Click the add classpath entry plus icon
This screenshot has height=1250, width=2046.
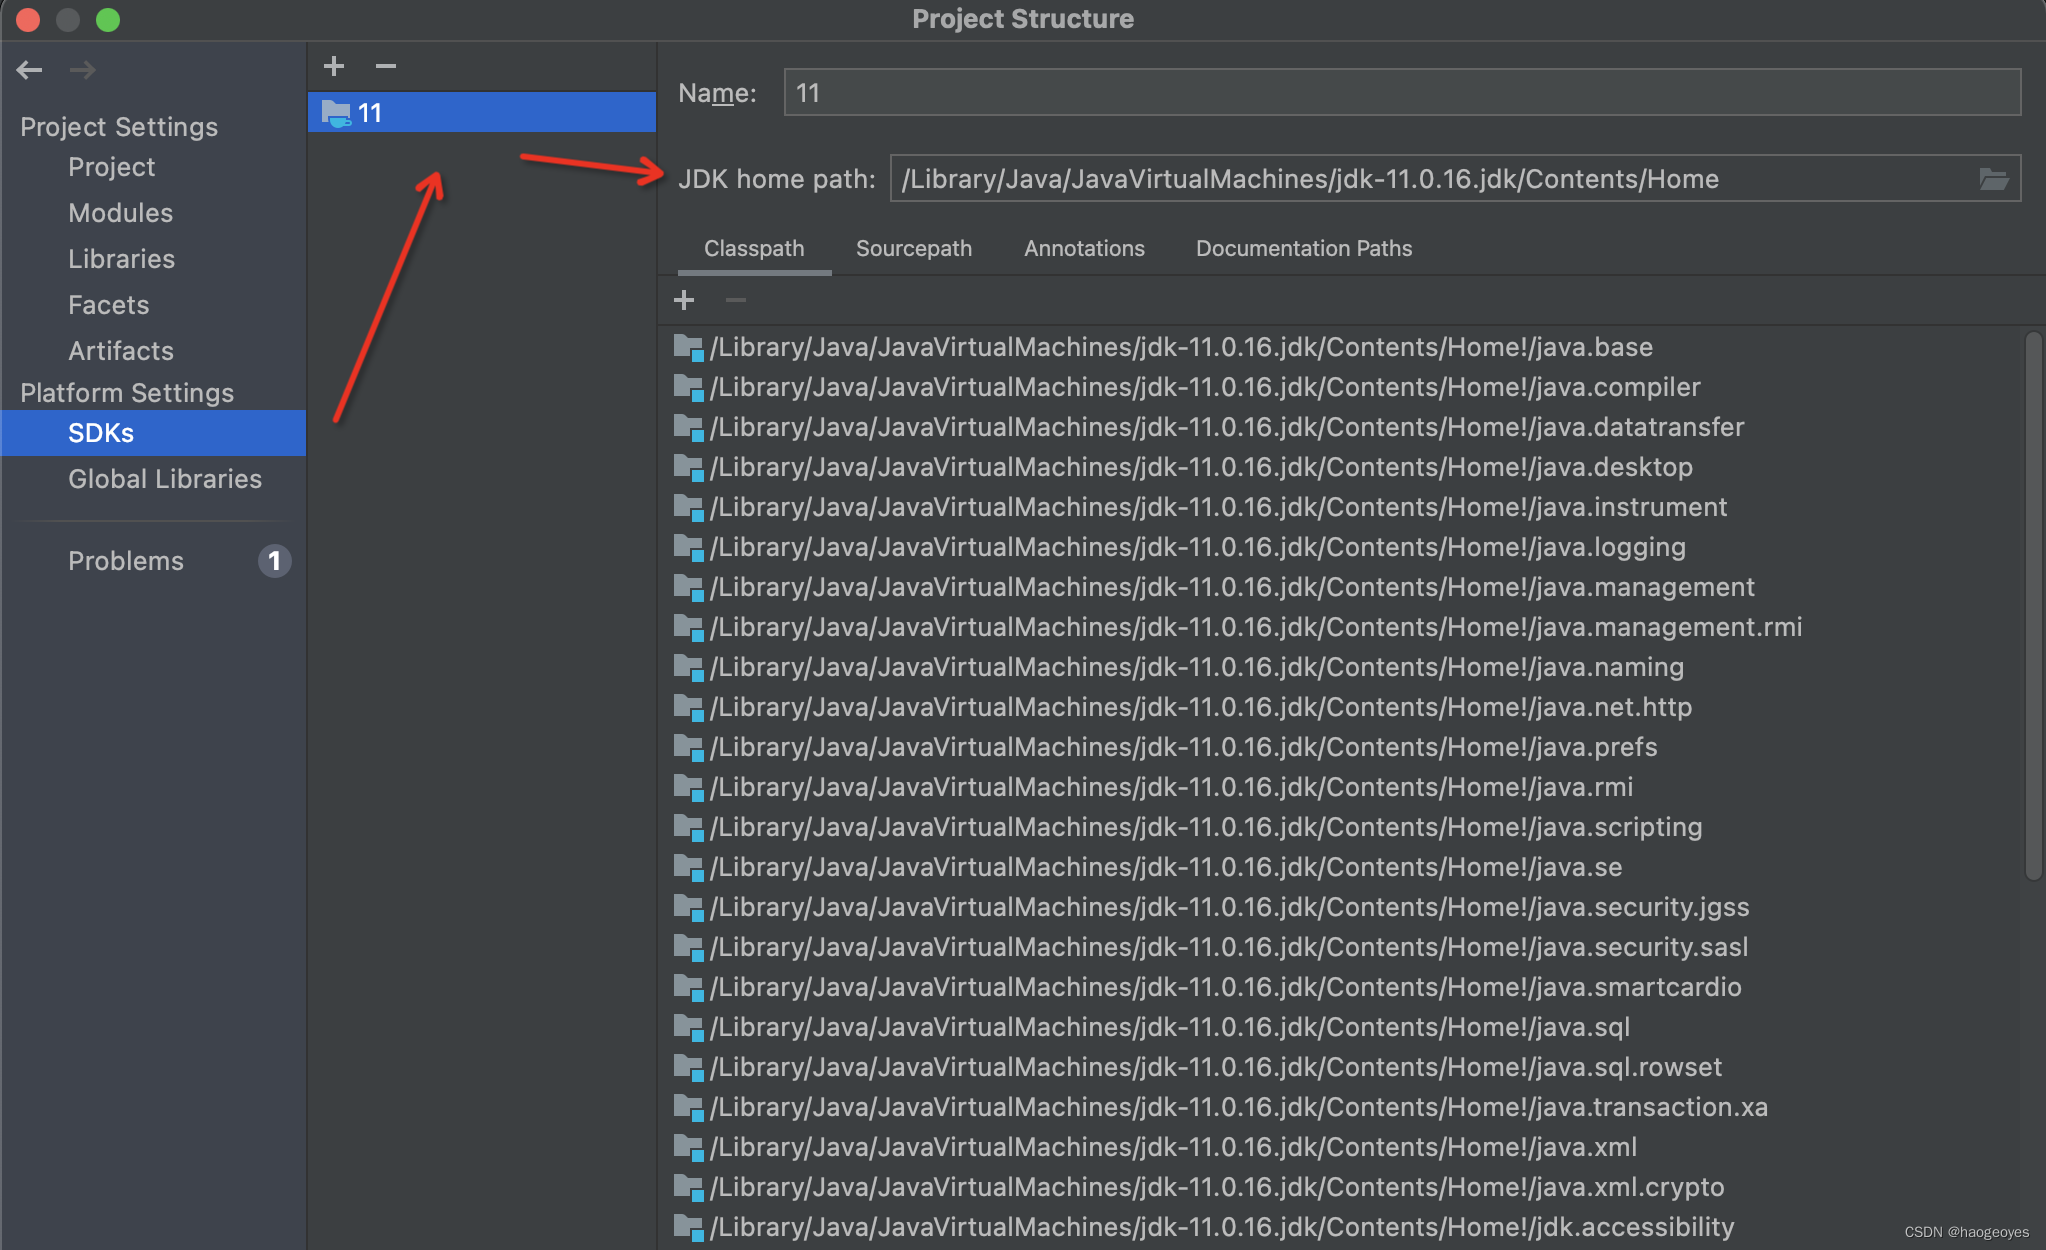click(x=684, y=300)
